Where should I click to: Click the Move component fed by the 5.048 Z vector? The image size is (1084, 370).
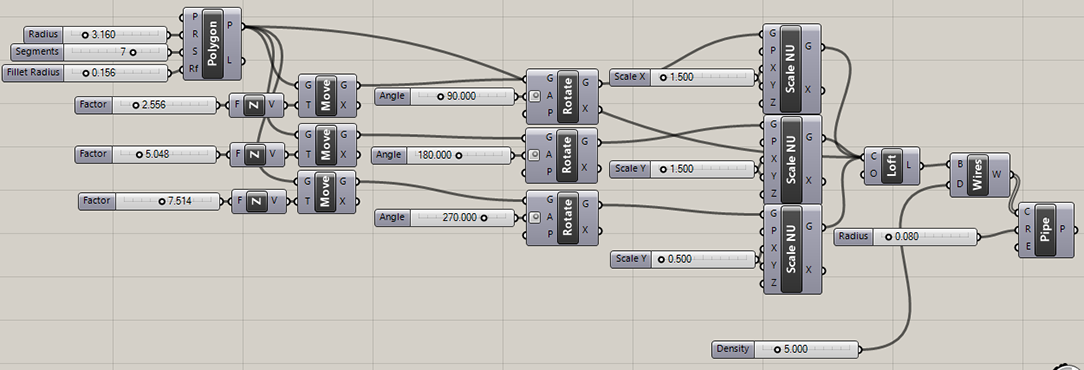pyautogui.click(x=326, y=145)
